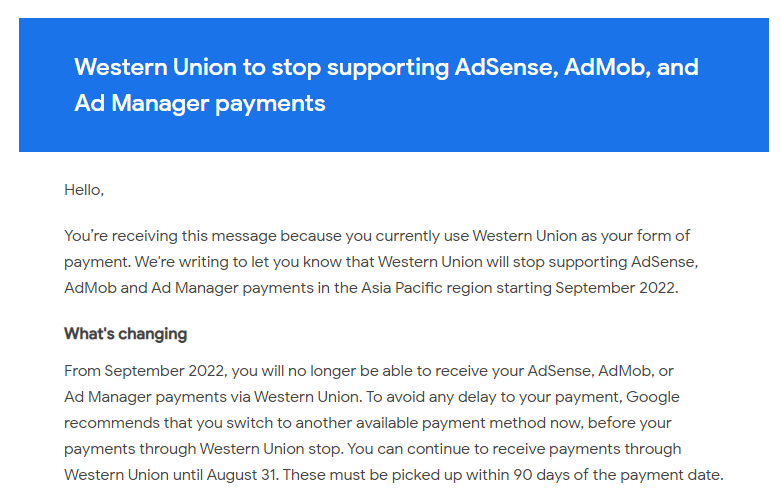781x500 pixels.
Task: Click the word "AdSense," in the first paragraph
Action: 664,262
